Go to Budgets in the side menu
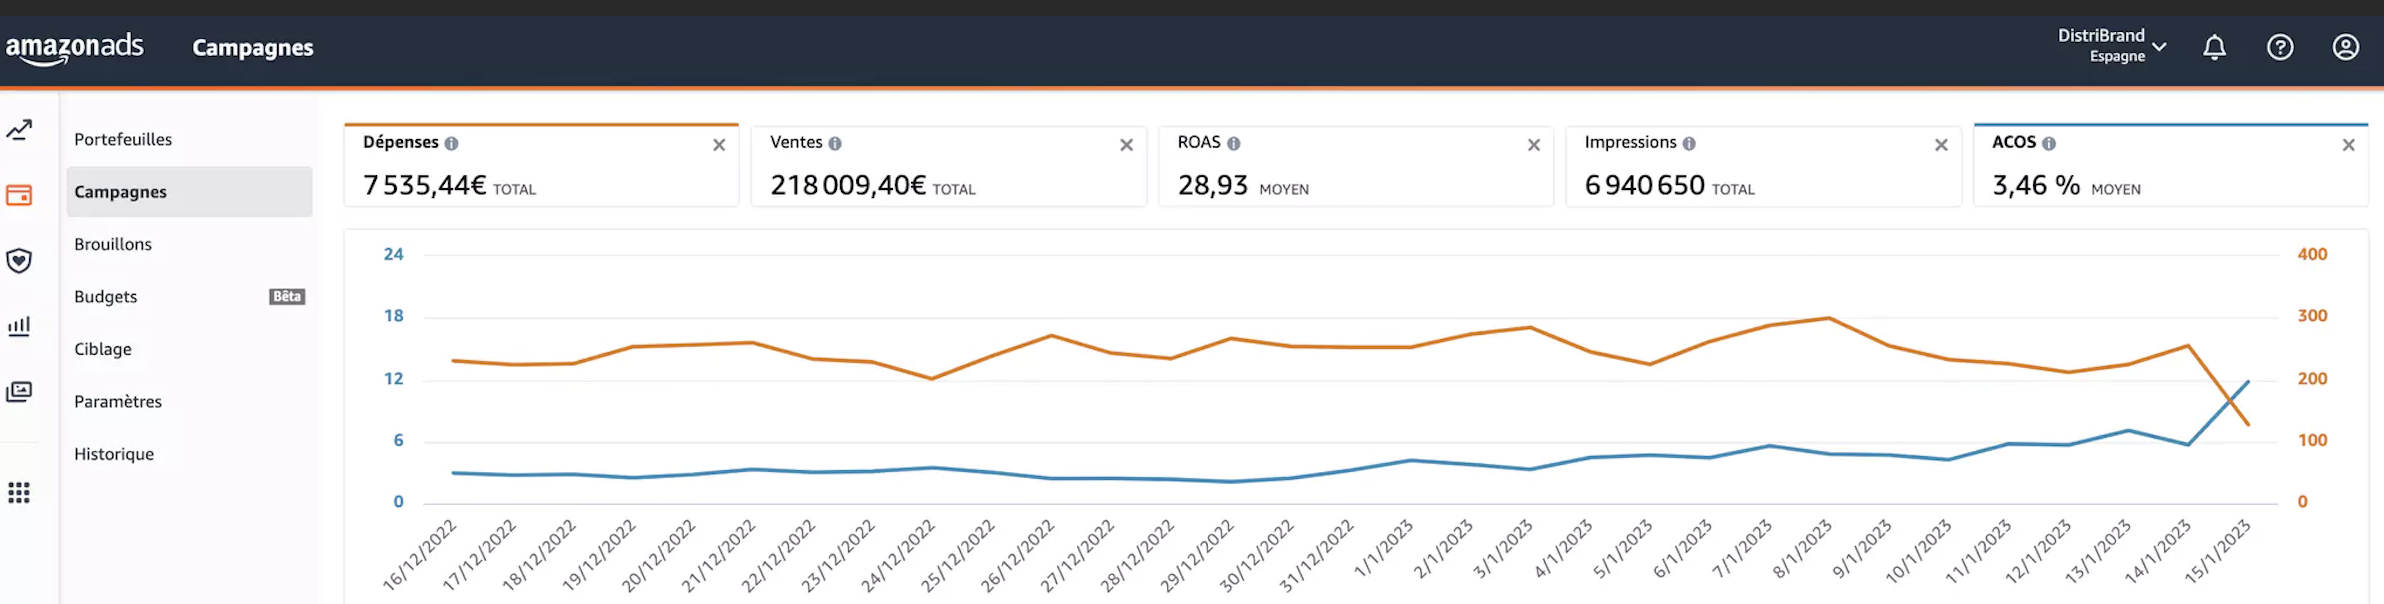 [106, 297]
